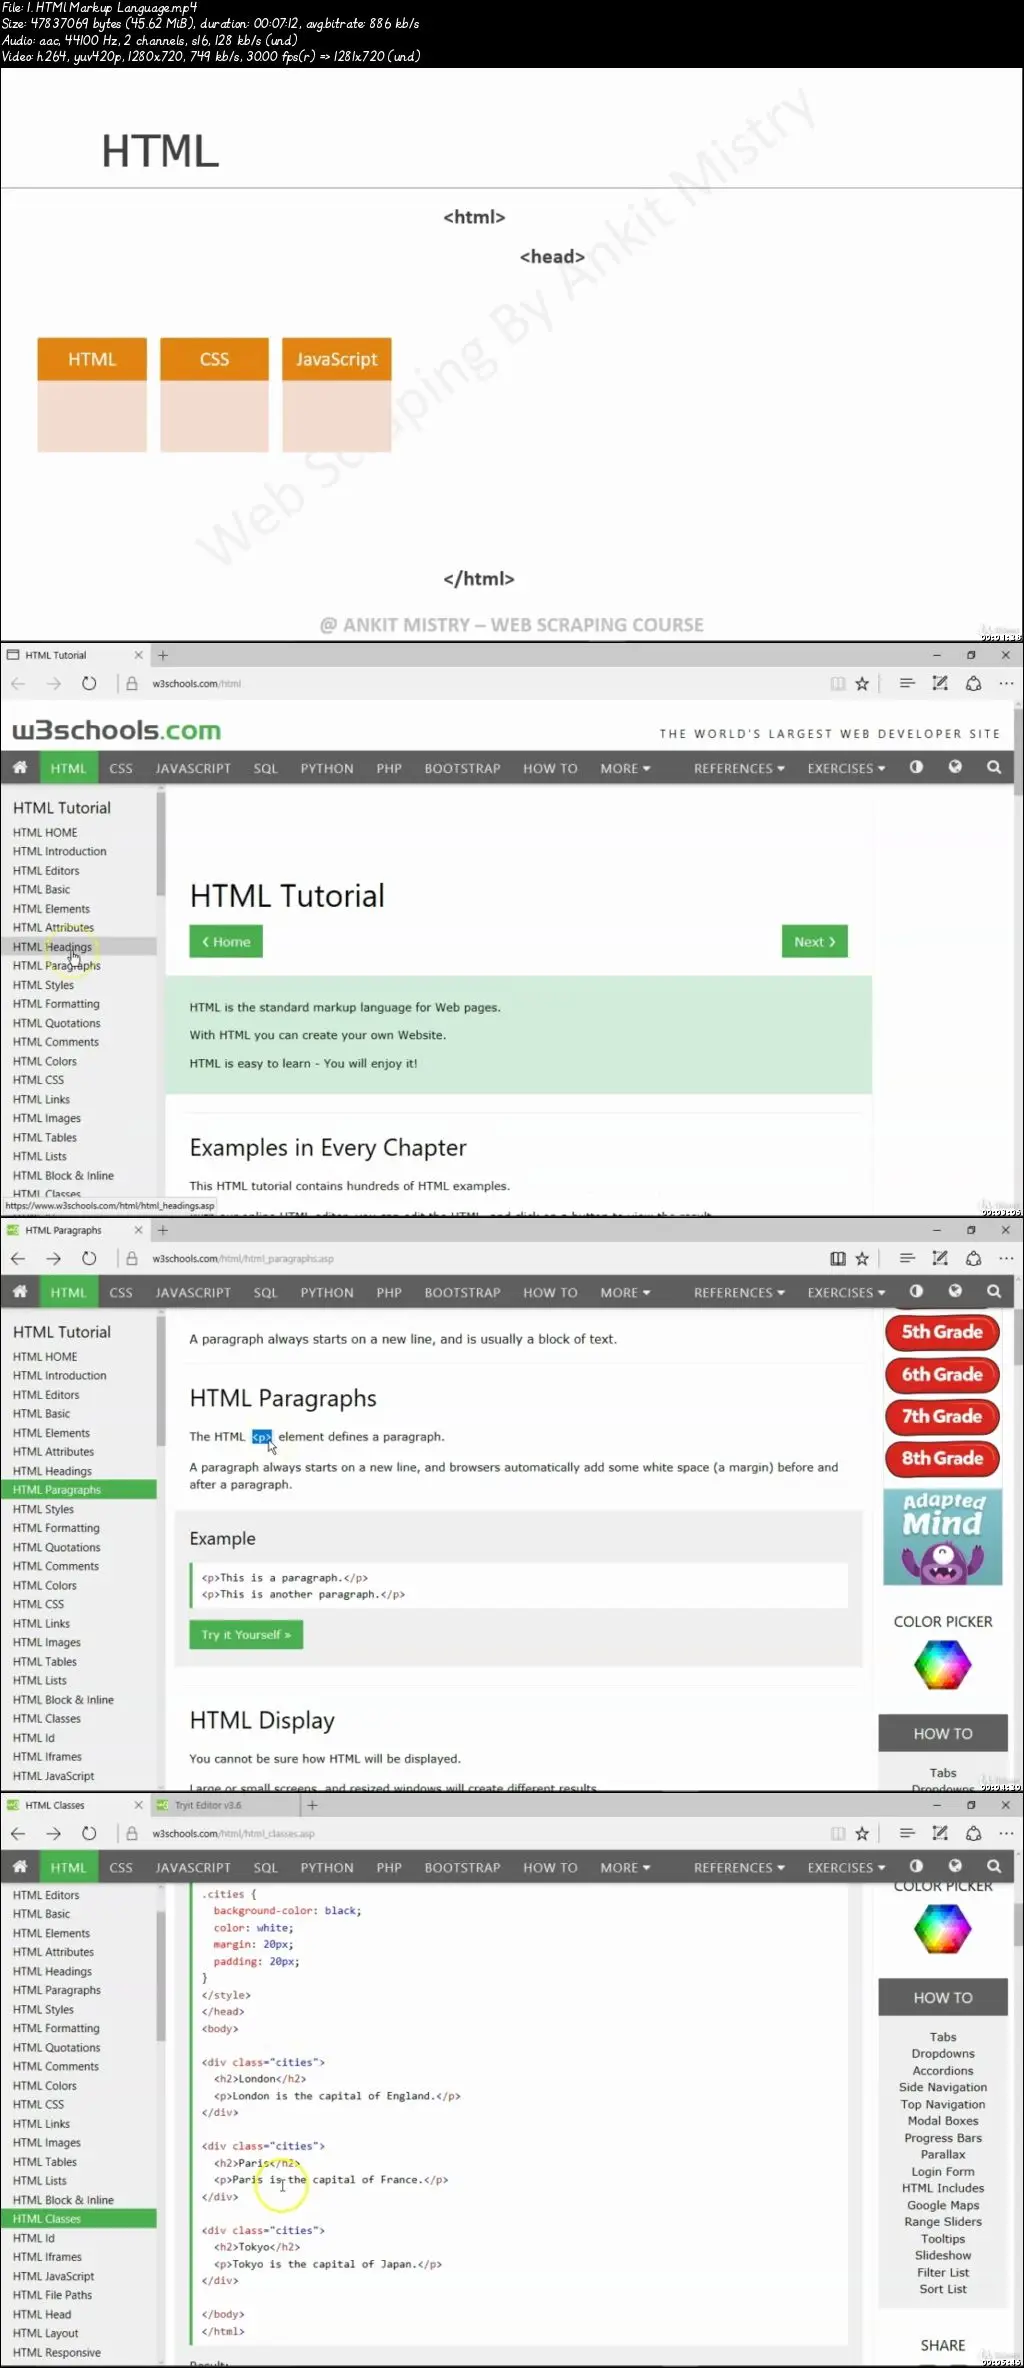Toggle the contrast theme icon in the HTML Paragraphs window
Screen dimensions: 1024x2368
916,1291
